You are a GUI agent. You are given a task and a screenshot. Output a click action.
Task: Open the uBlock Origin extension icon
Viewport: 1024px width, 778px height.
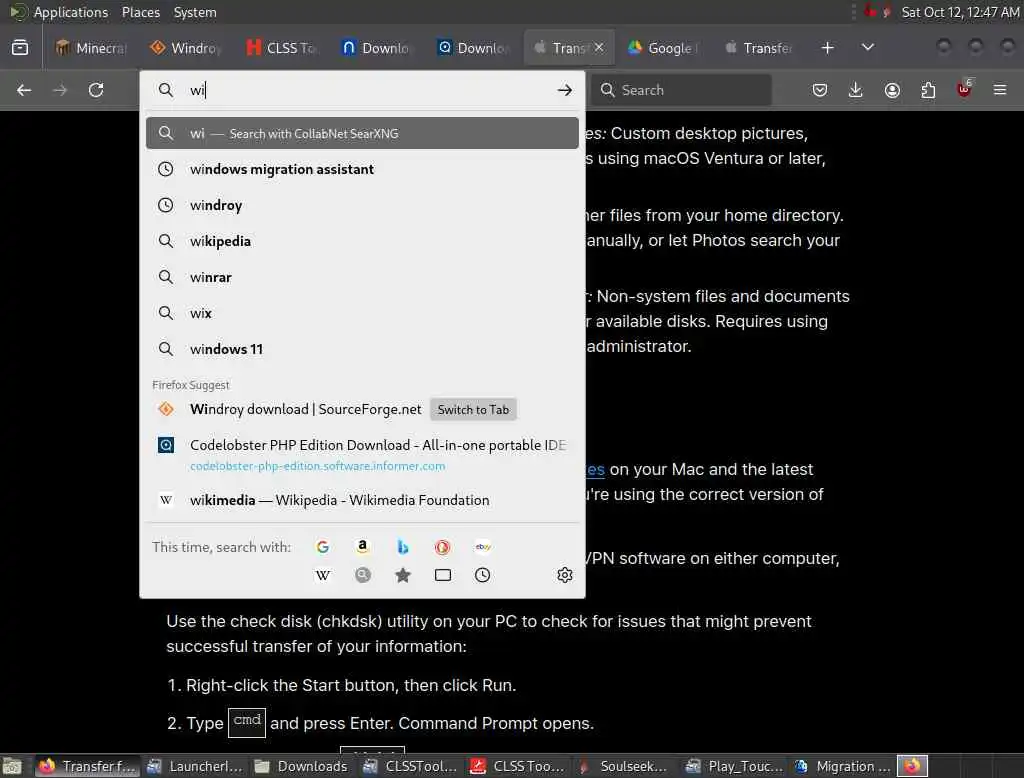coord(964,90)
